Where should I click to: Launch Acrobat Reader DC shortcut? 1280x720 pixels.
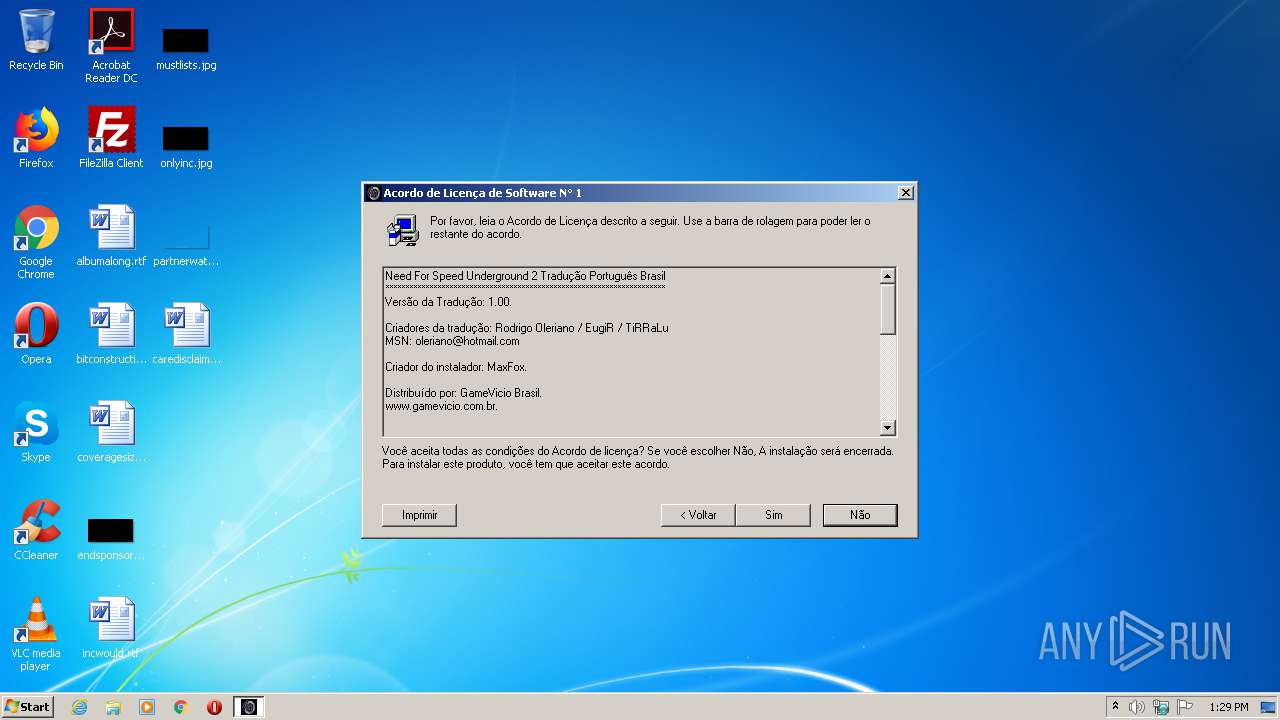click(111, 46)
